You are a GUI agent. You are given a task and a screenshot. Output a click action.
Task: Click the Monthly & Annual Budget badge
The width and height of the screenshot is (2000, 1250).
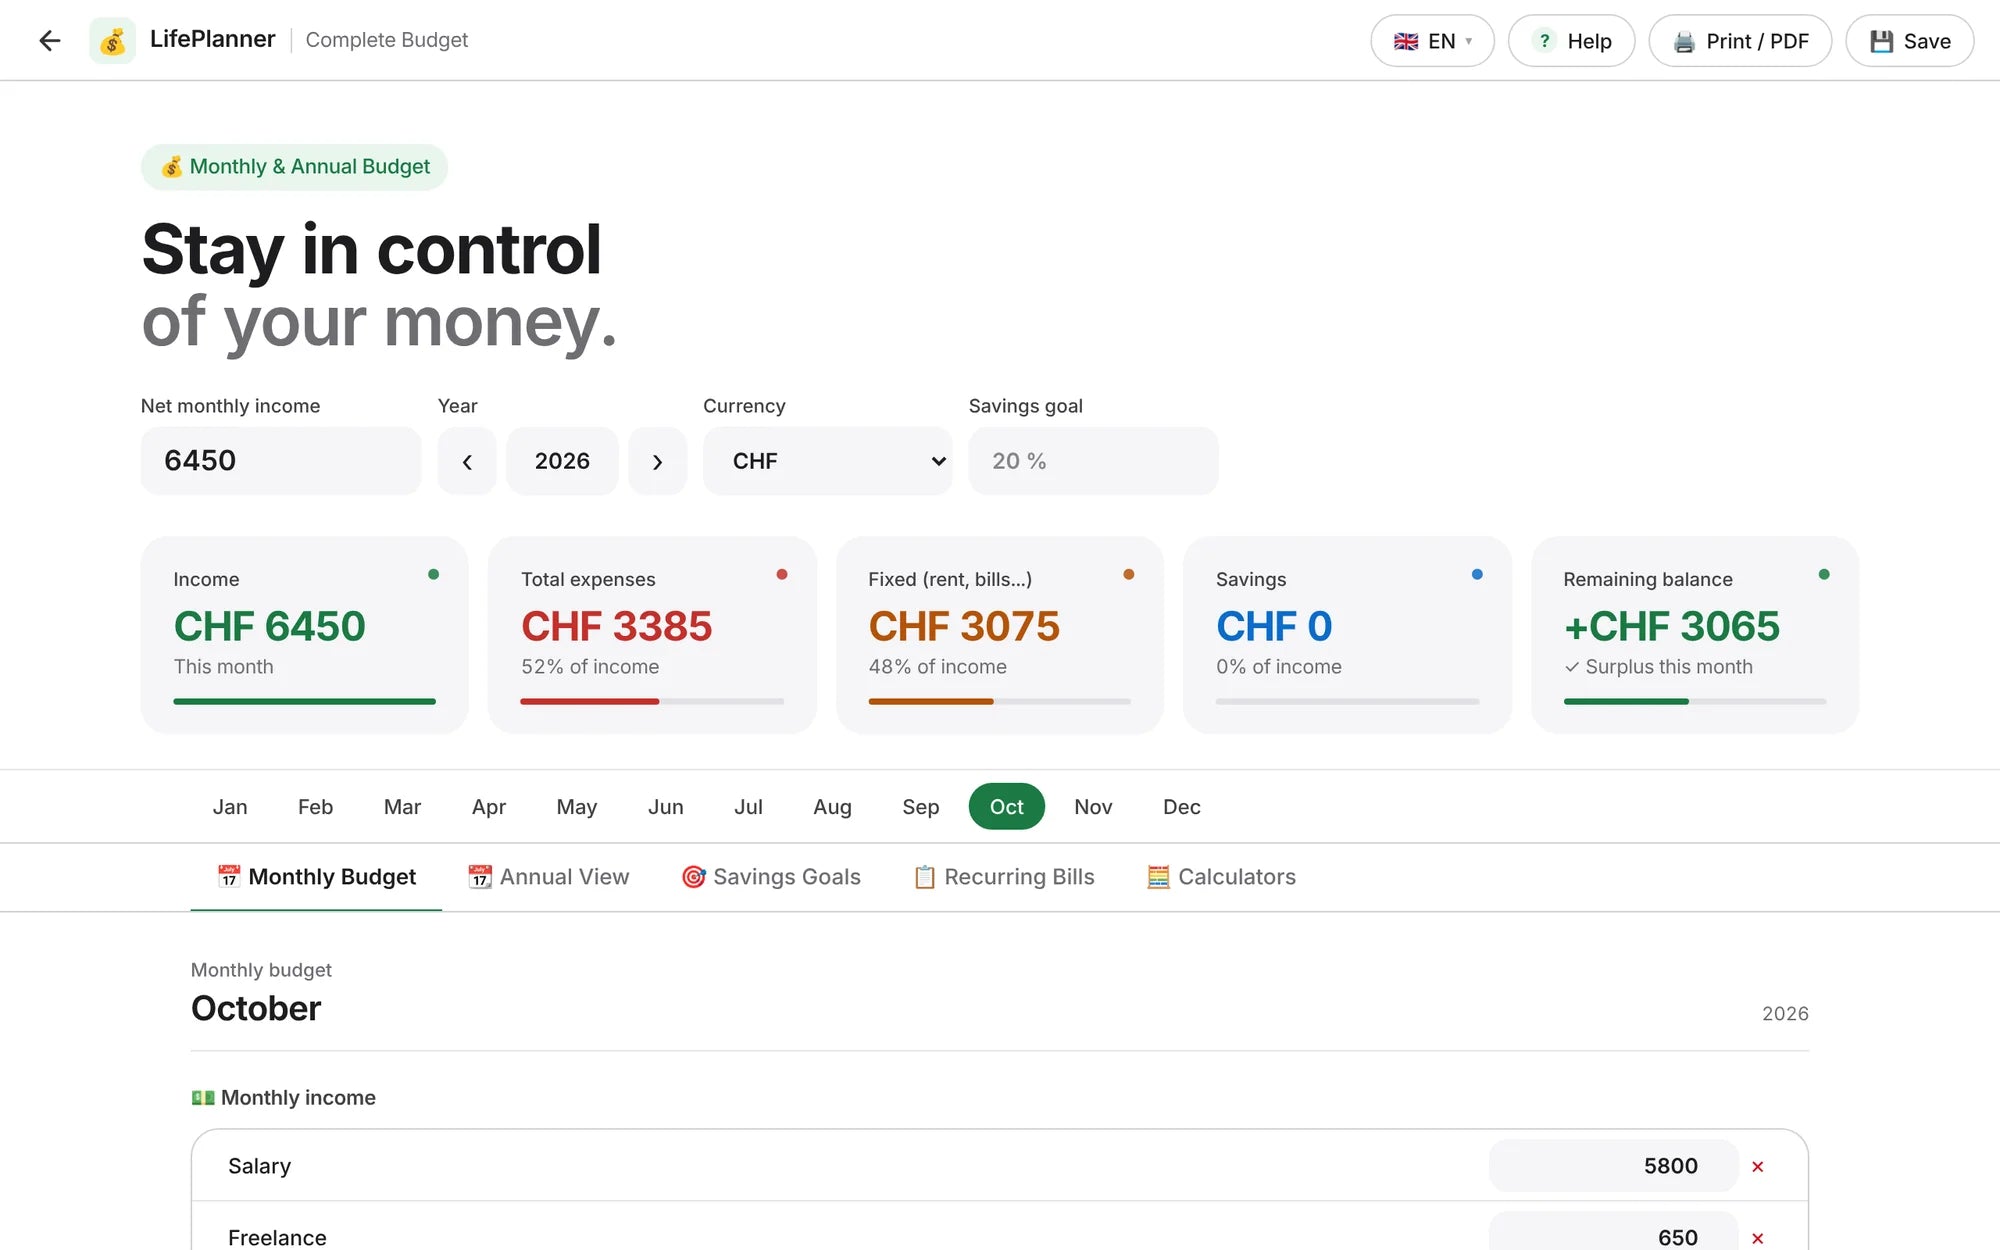294,167
